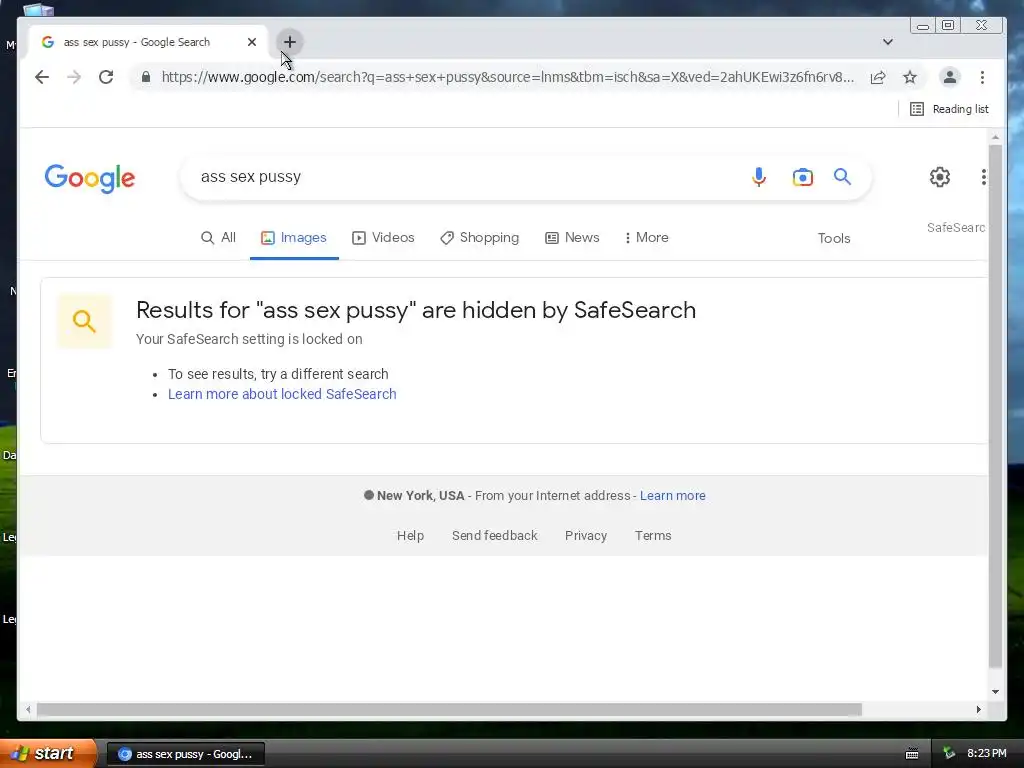This screenshot has height=768, width=1024.
Task: Select Chrome window in taskbar
Action: tap(185, 754)
